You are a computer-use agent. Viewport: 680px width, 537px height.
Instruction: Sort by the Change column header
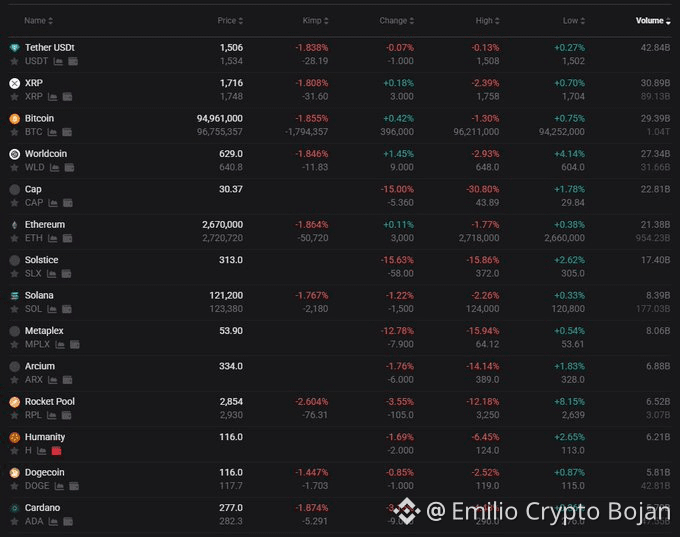[x=396, y=20]
